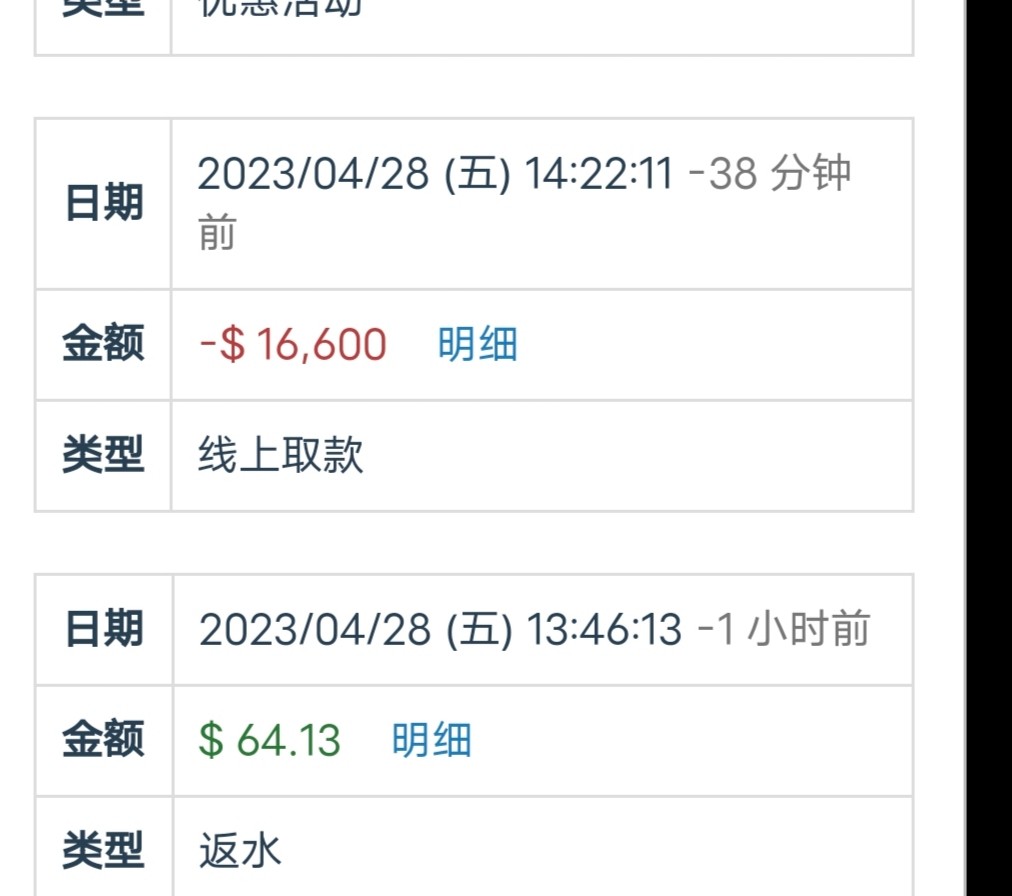Screen dimensions: 1012x896
Task: Click the cut-off 类型 label at top
Action: tap(103, 6)
